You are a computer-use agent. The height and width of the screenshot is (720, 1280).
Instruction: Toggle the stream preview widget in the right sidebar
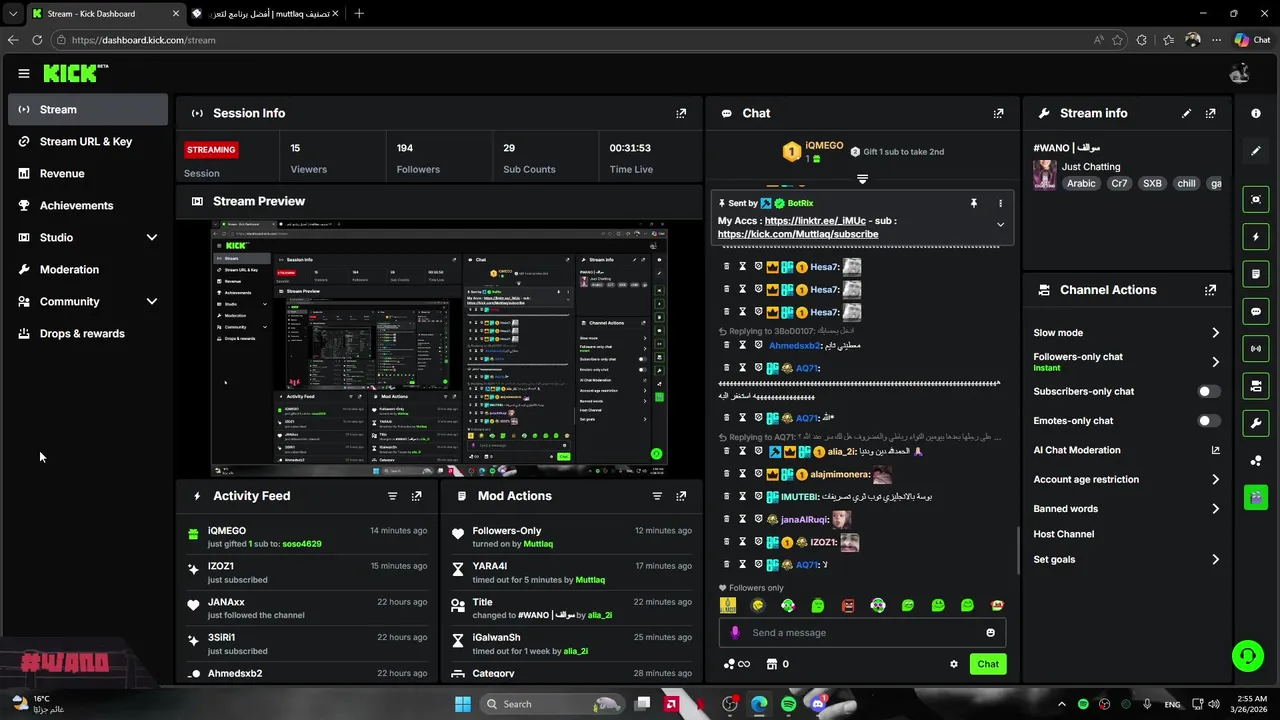pos(1256,199)
